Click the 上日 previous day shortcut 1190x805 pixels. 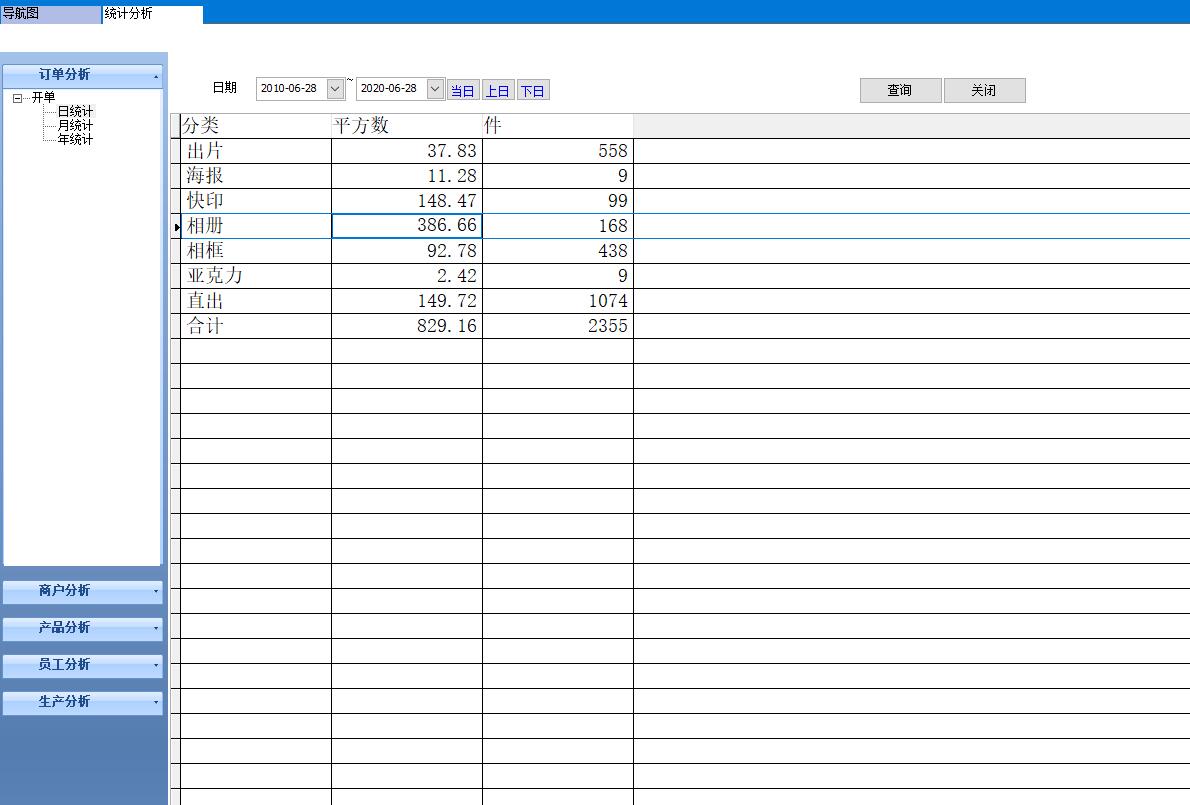coord(497,91)
